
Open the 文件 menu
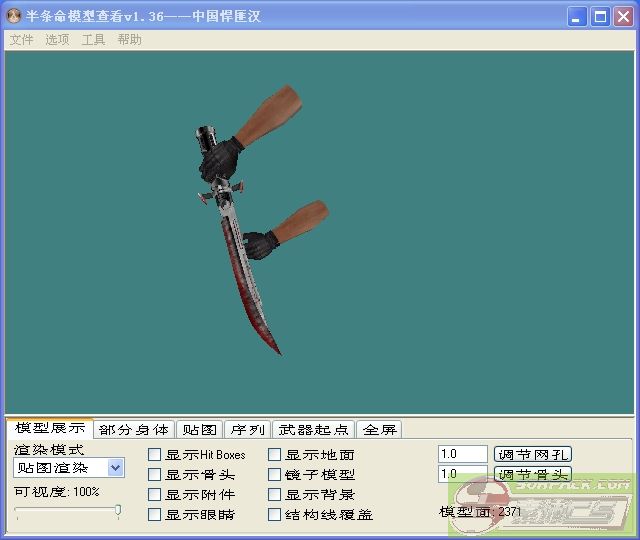pos(21,40)
